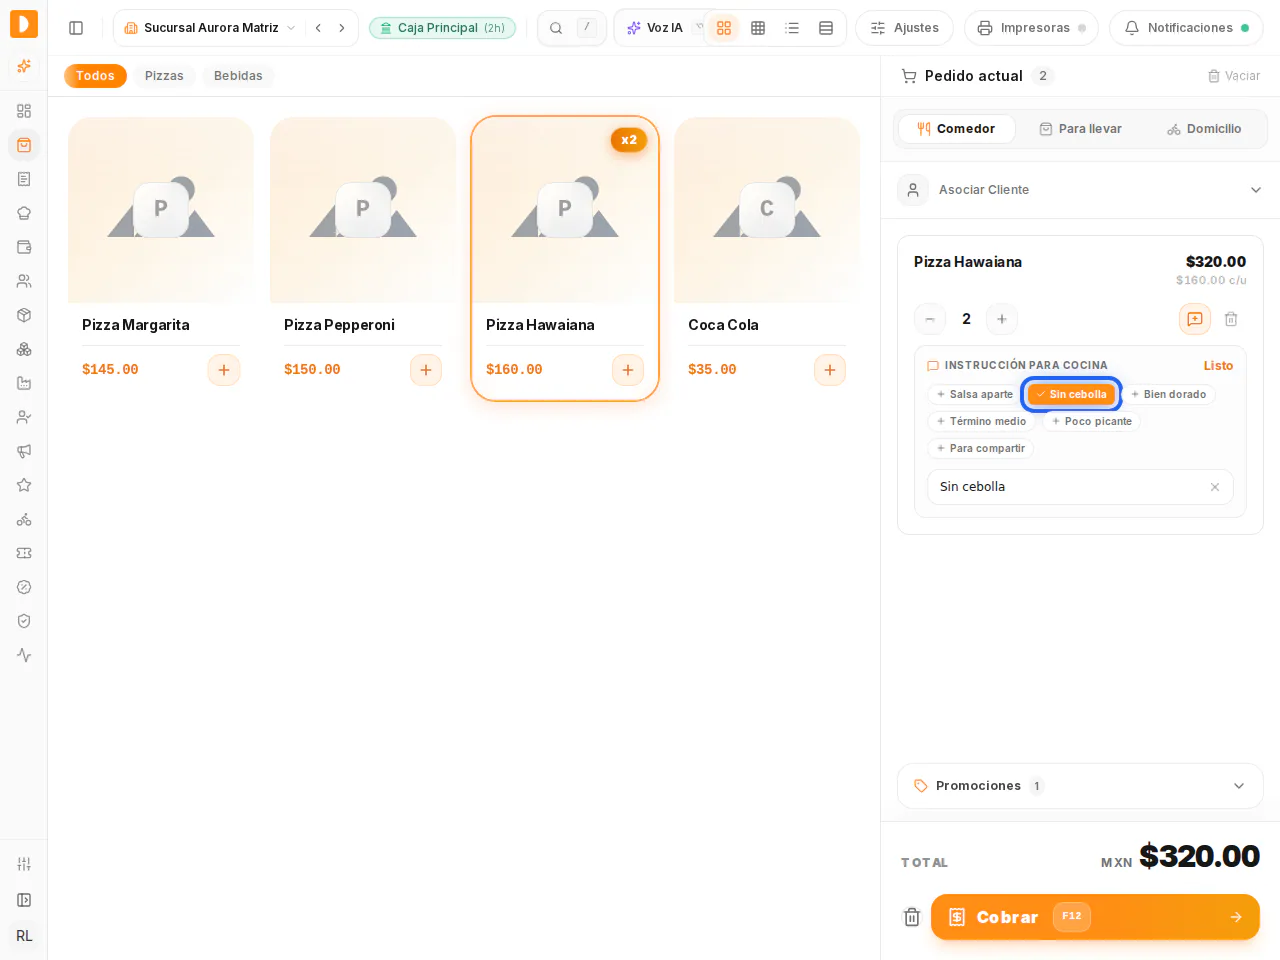1280x960 pixels.
Task: Click the search magnifier icon
Action: pyautogui.click(x=556, y=28)
